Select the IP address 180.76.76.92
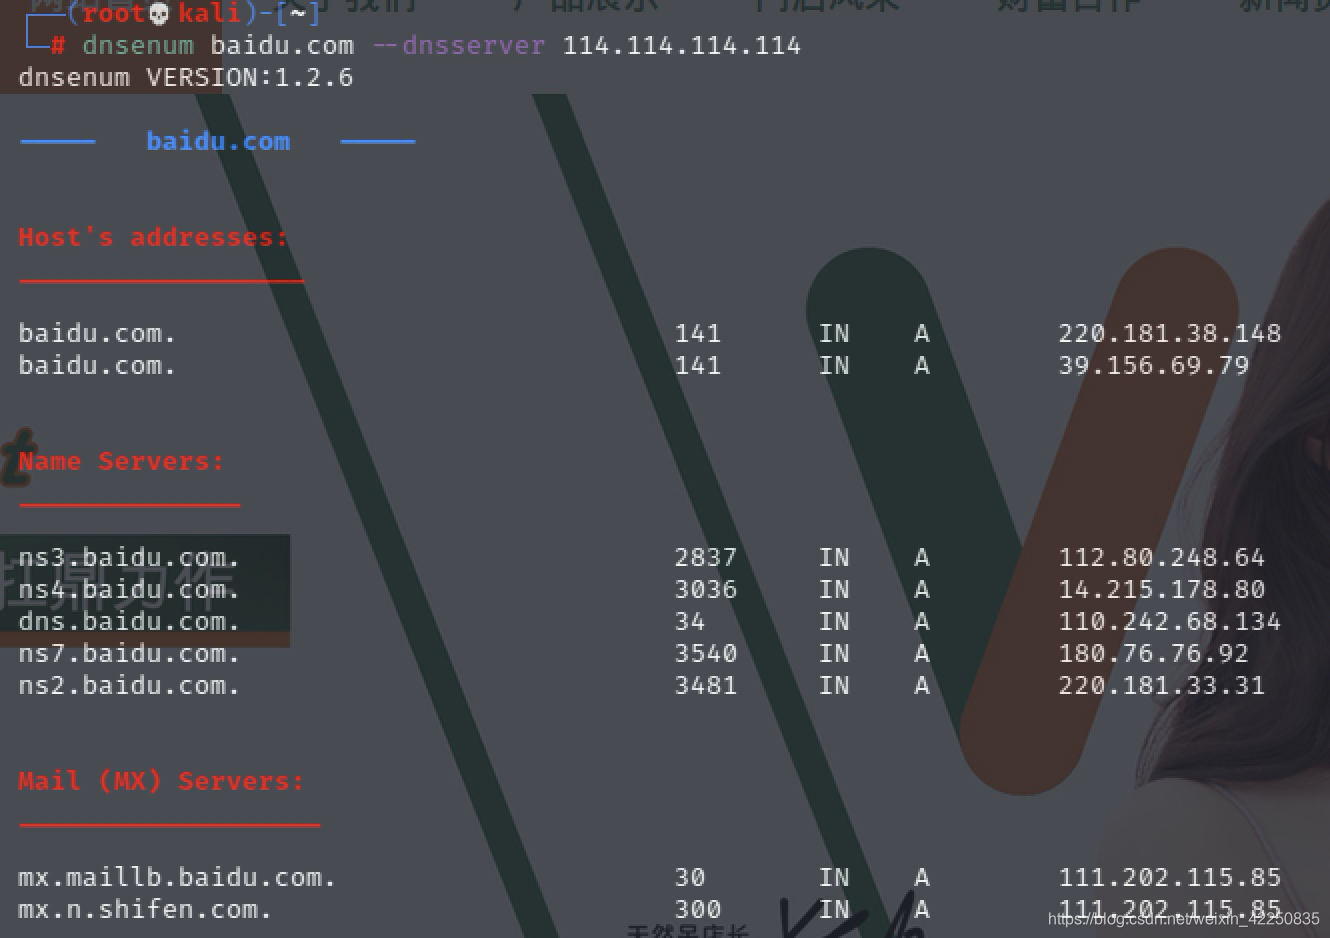This screenshot has width=1330, height=938. (1154, 653)
